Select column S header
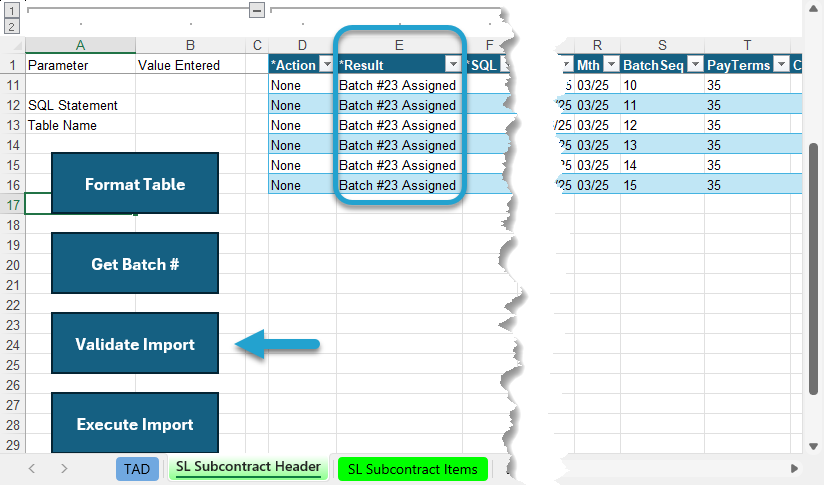 pyautogui.click(x=662, y=45)
